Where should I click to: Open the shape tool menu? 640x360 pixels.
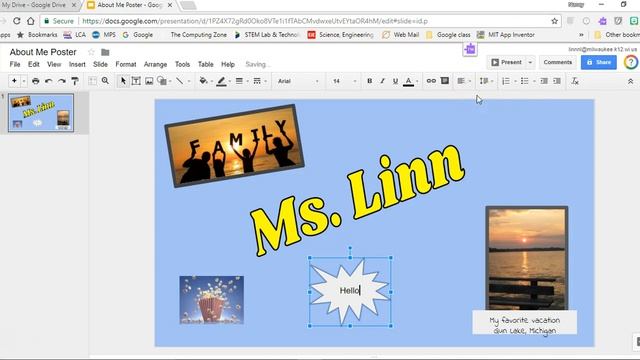coord(162,81)
